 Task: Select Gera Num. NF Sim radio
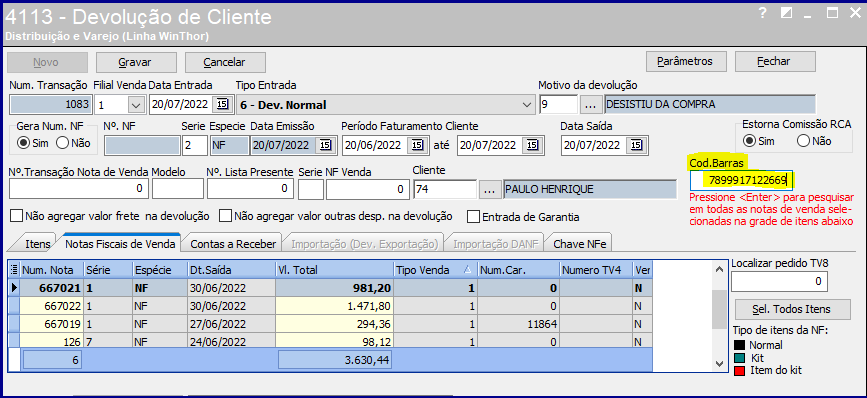click(23, 143)
